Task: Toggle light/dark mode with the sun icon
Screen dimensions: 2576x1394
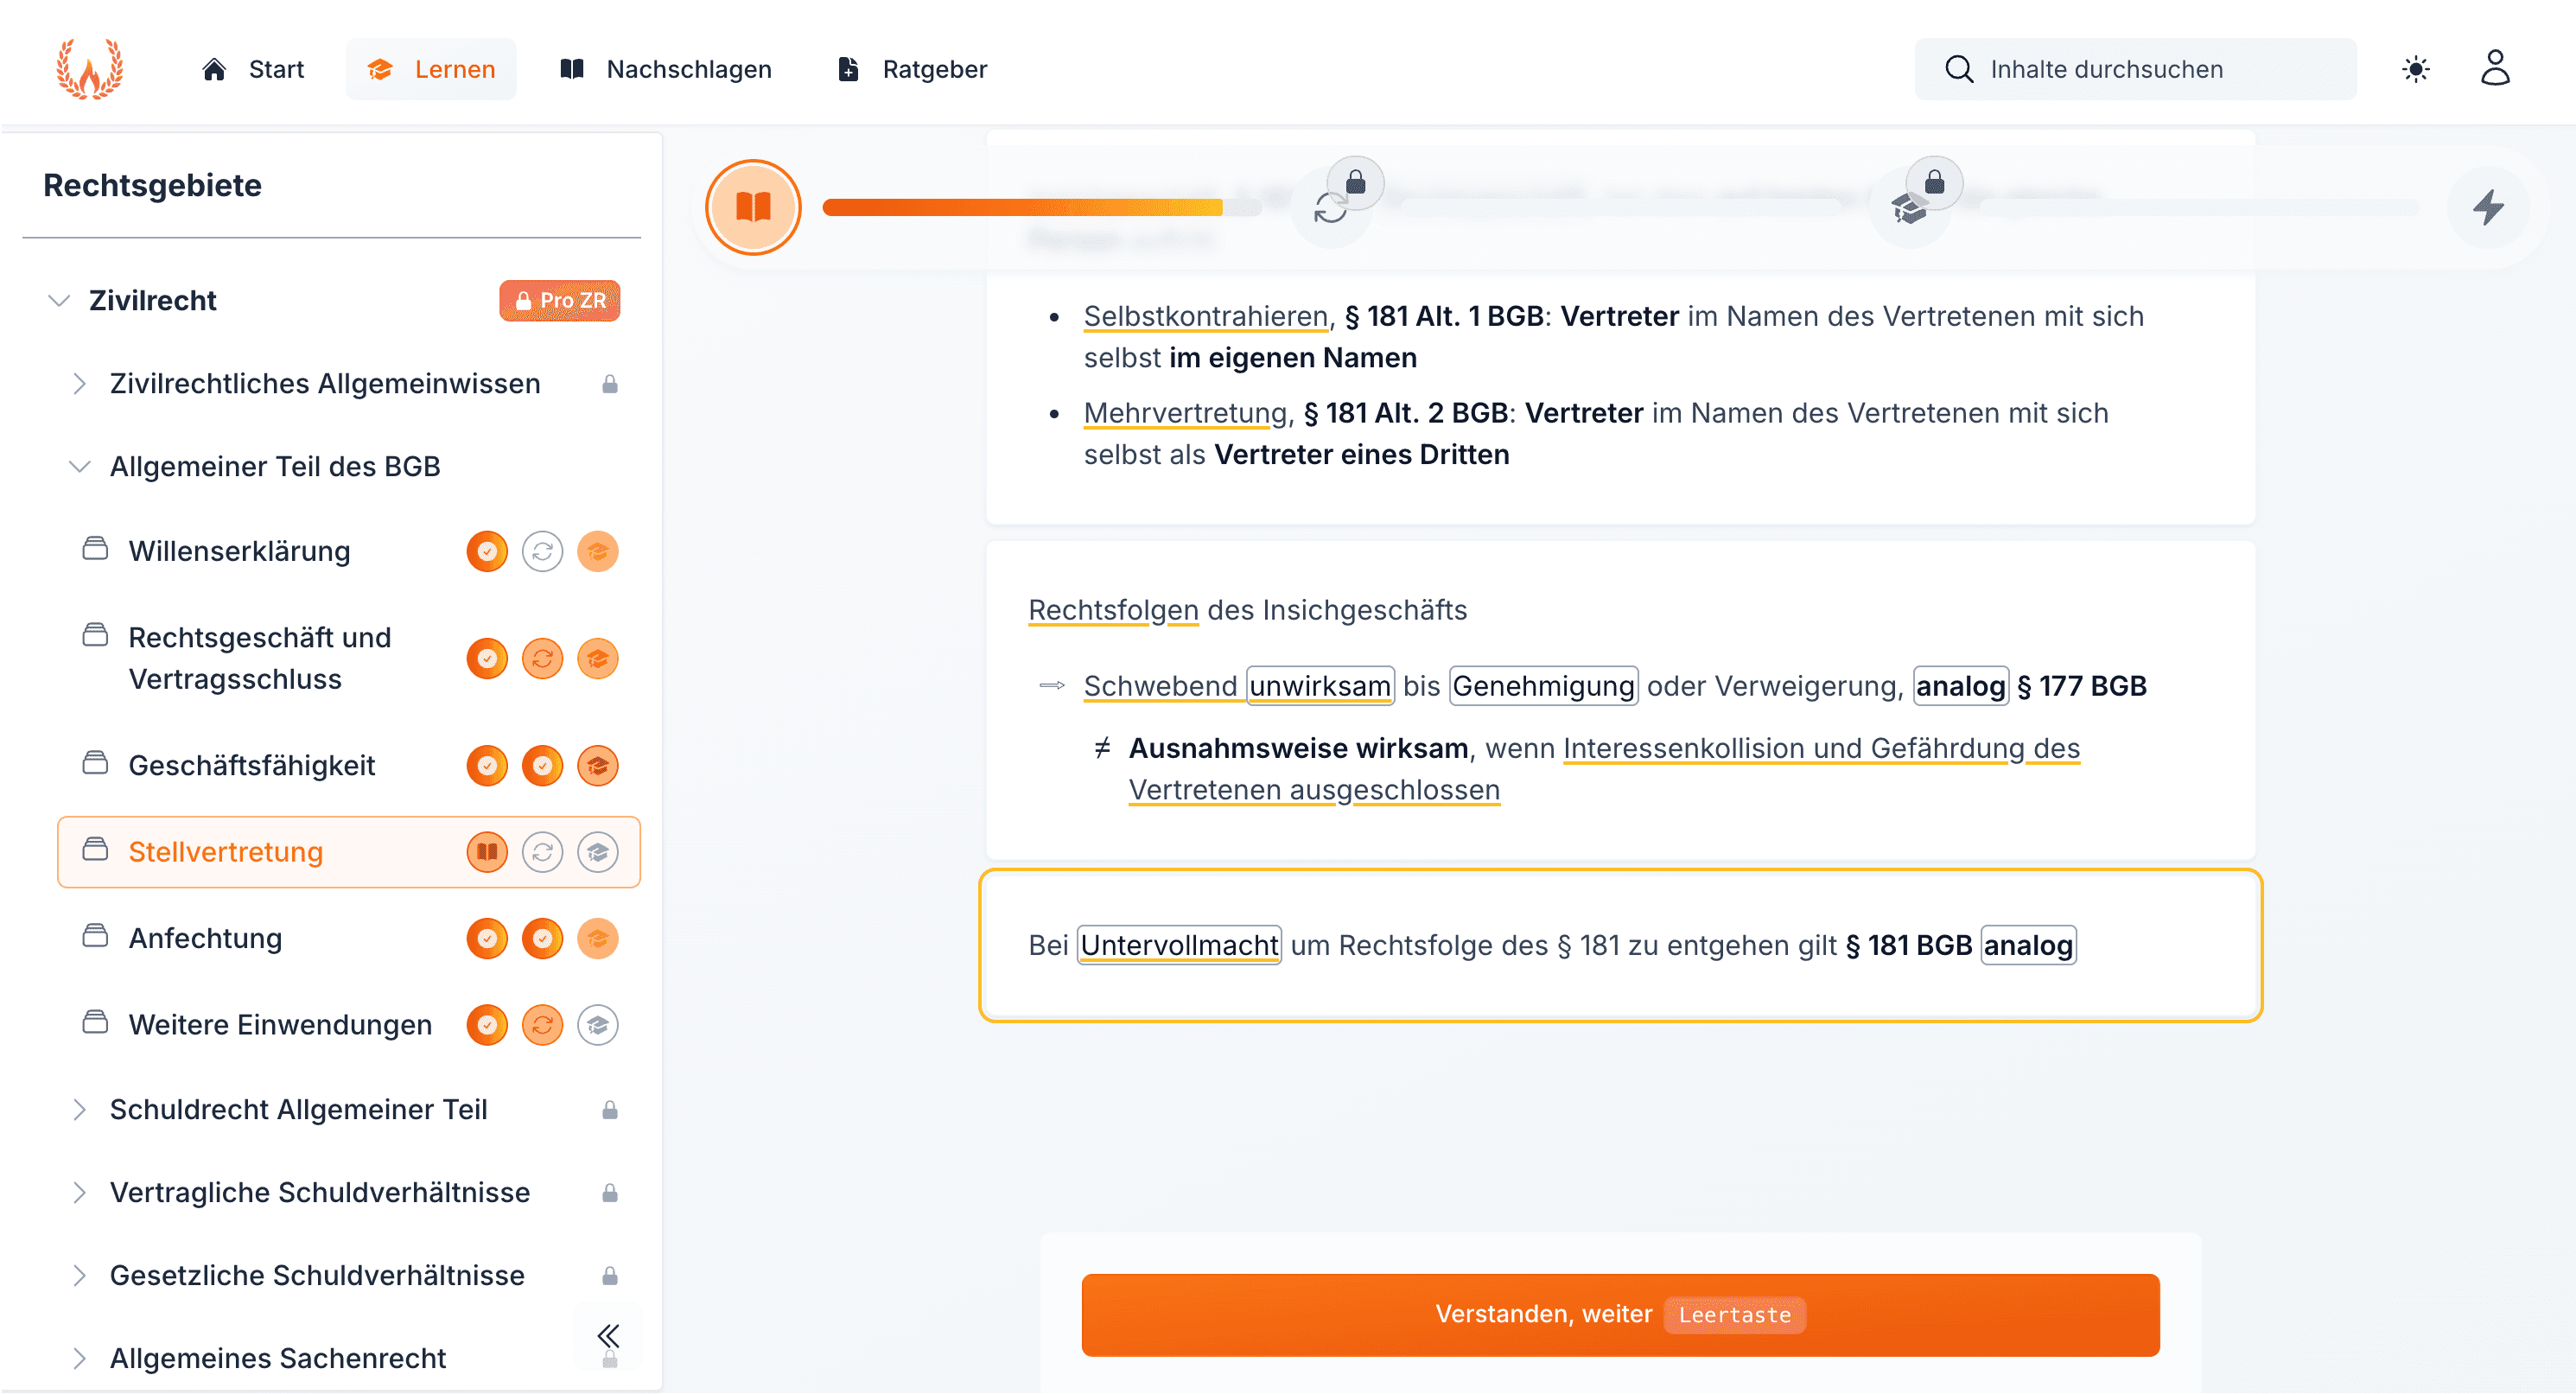Action: point(2416,68)
